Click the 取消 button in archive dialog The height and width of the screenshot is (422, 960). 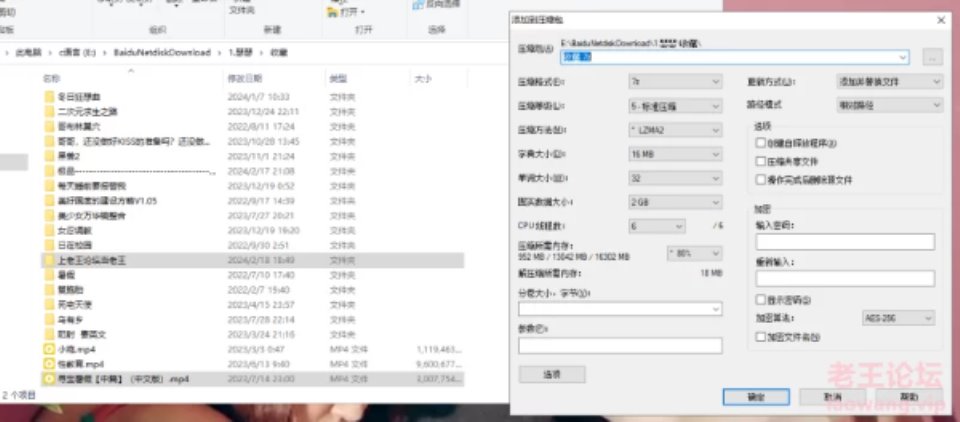[x=833, y=397]
